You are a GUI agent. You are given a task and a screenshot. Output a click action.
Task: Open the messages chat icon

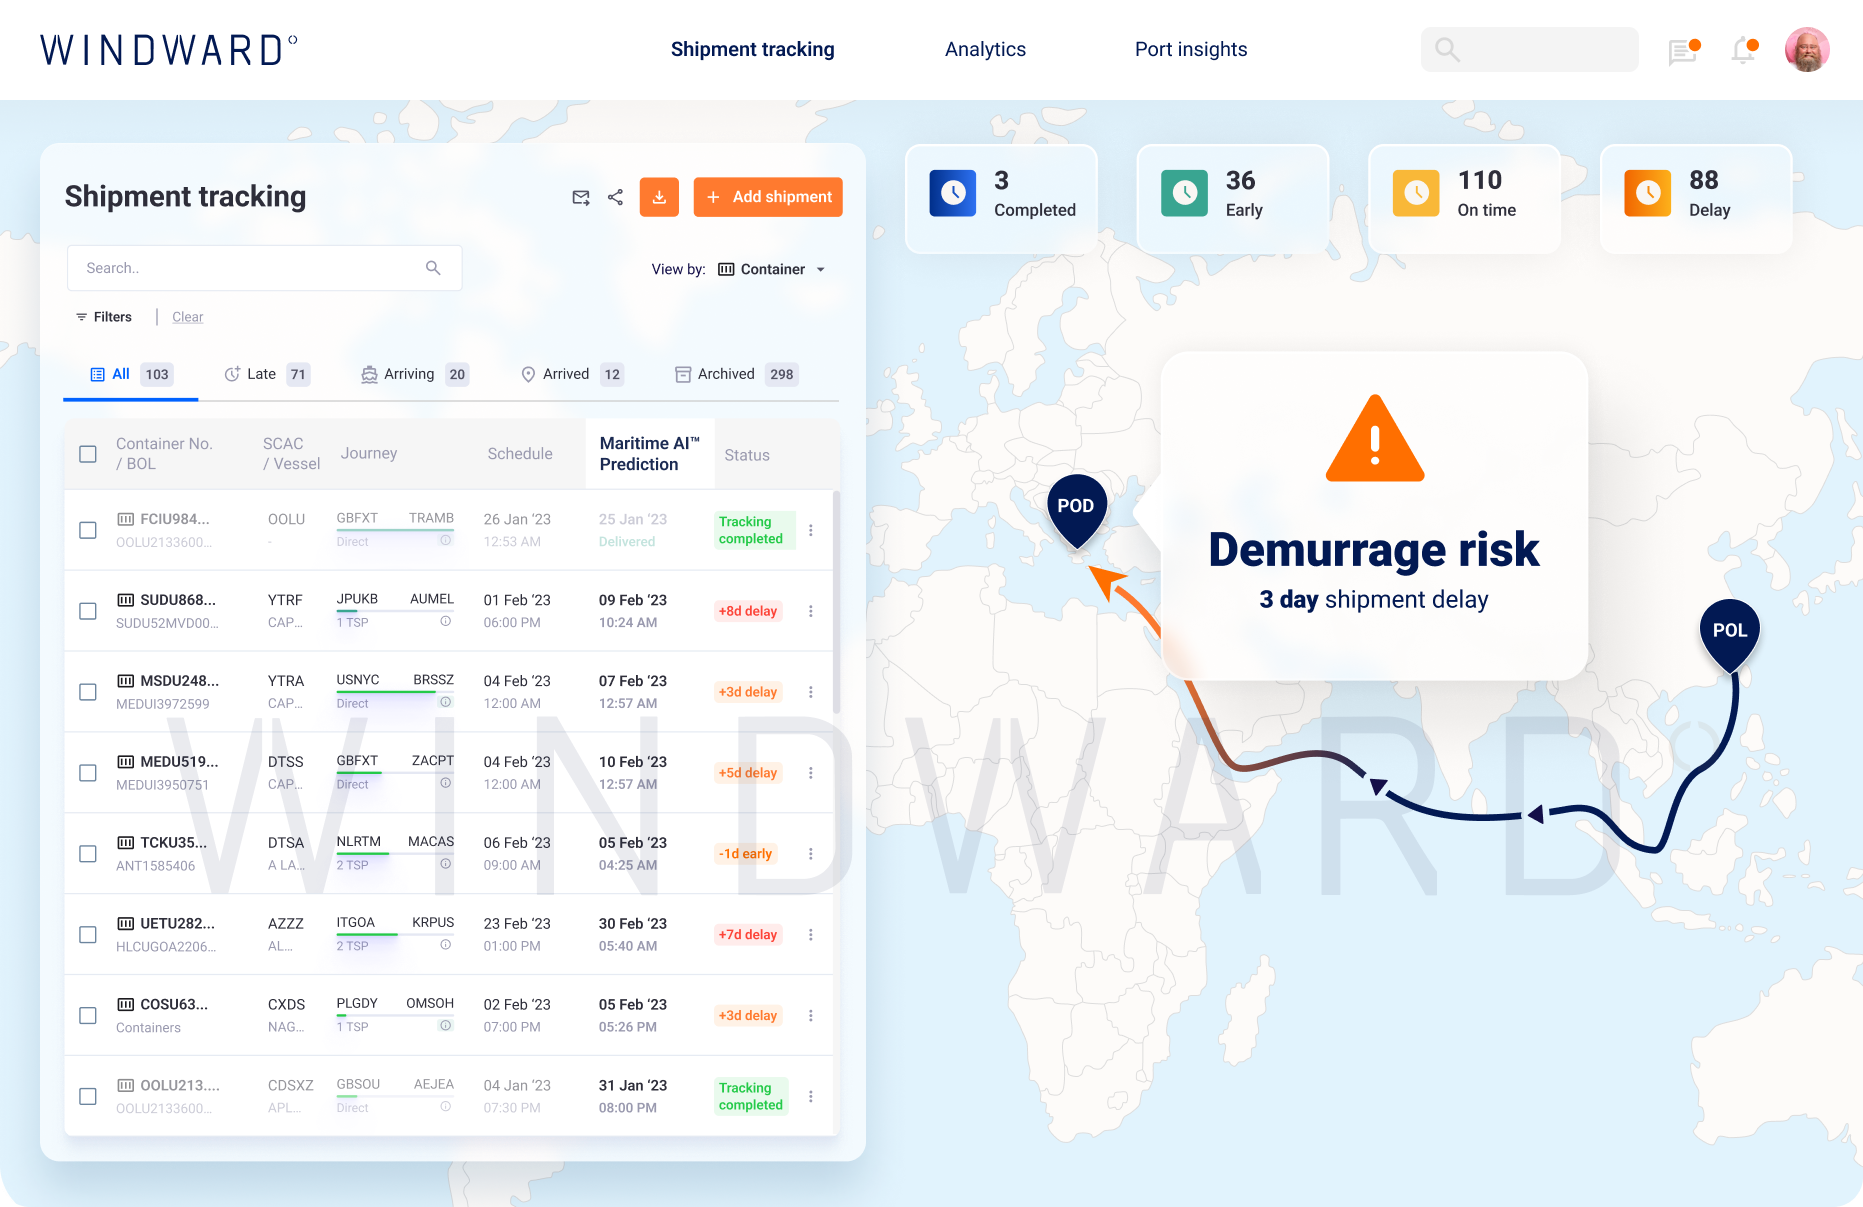click(x=1684, y=51)
